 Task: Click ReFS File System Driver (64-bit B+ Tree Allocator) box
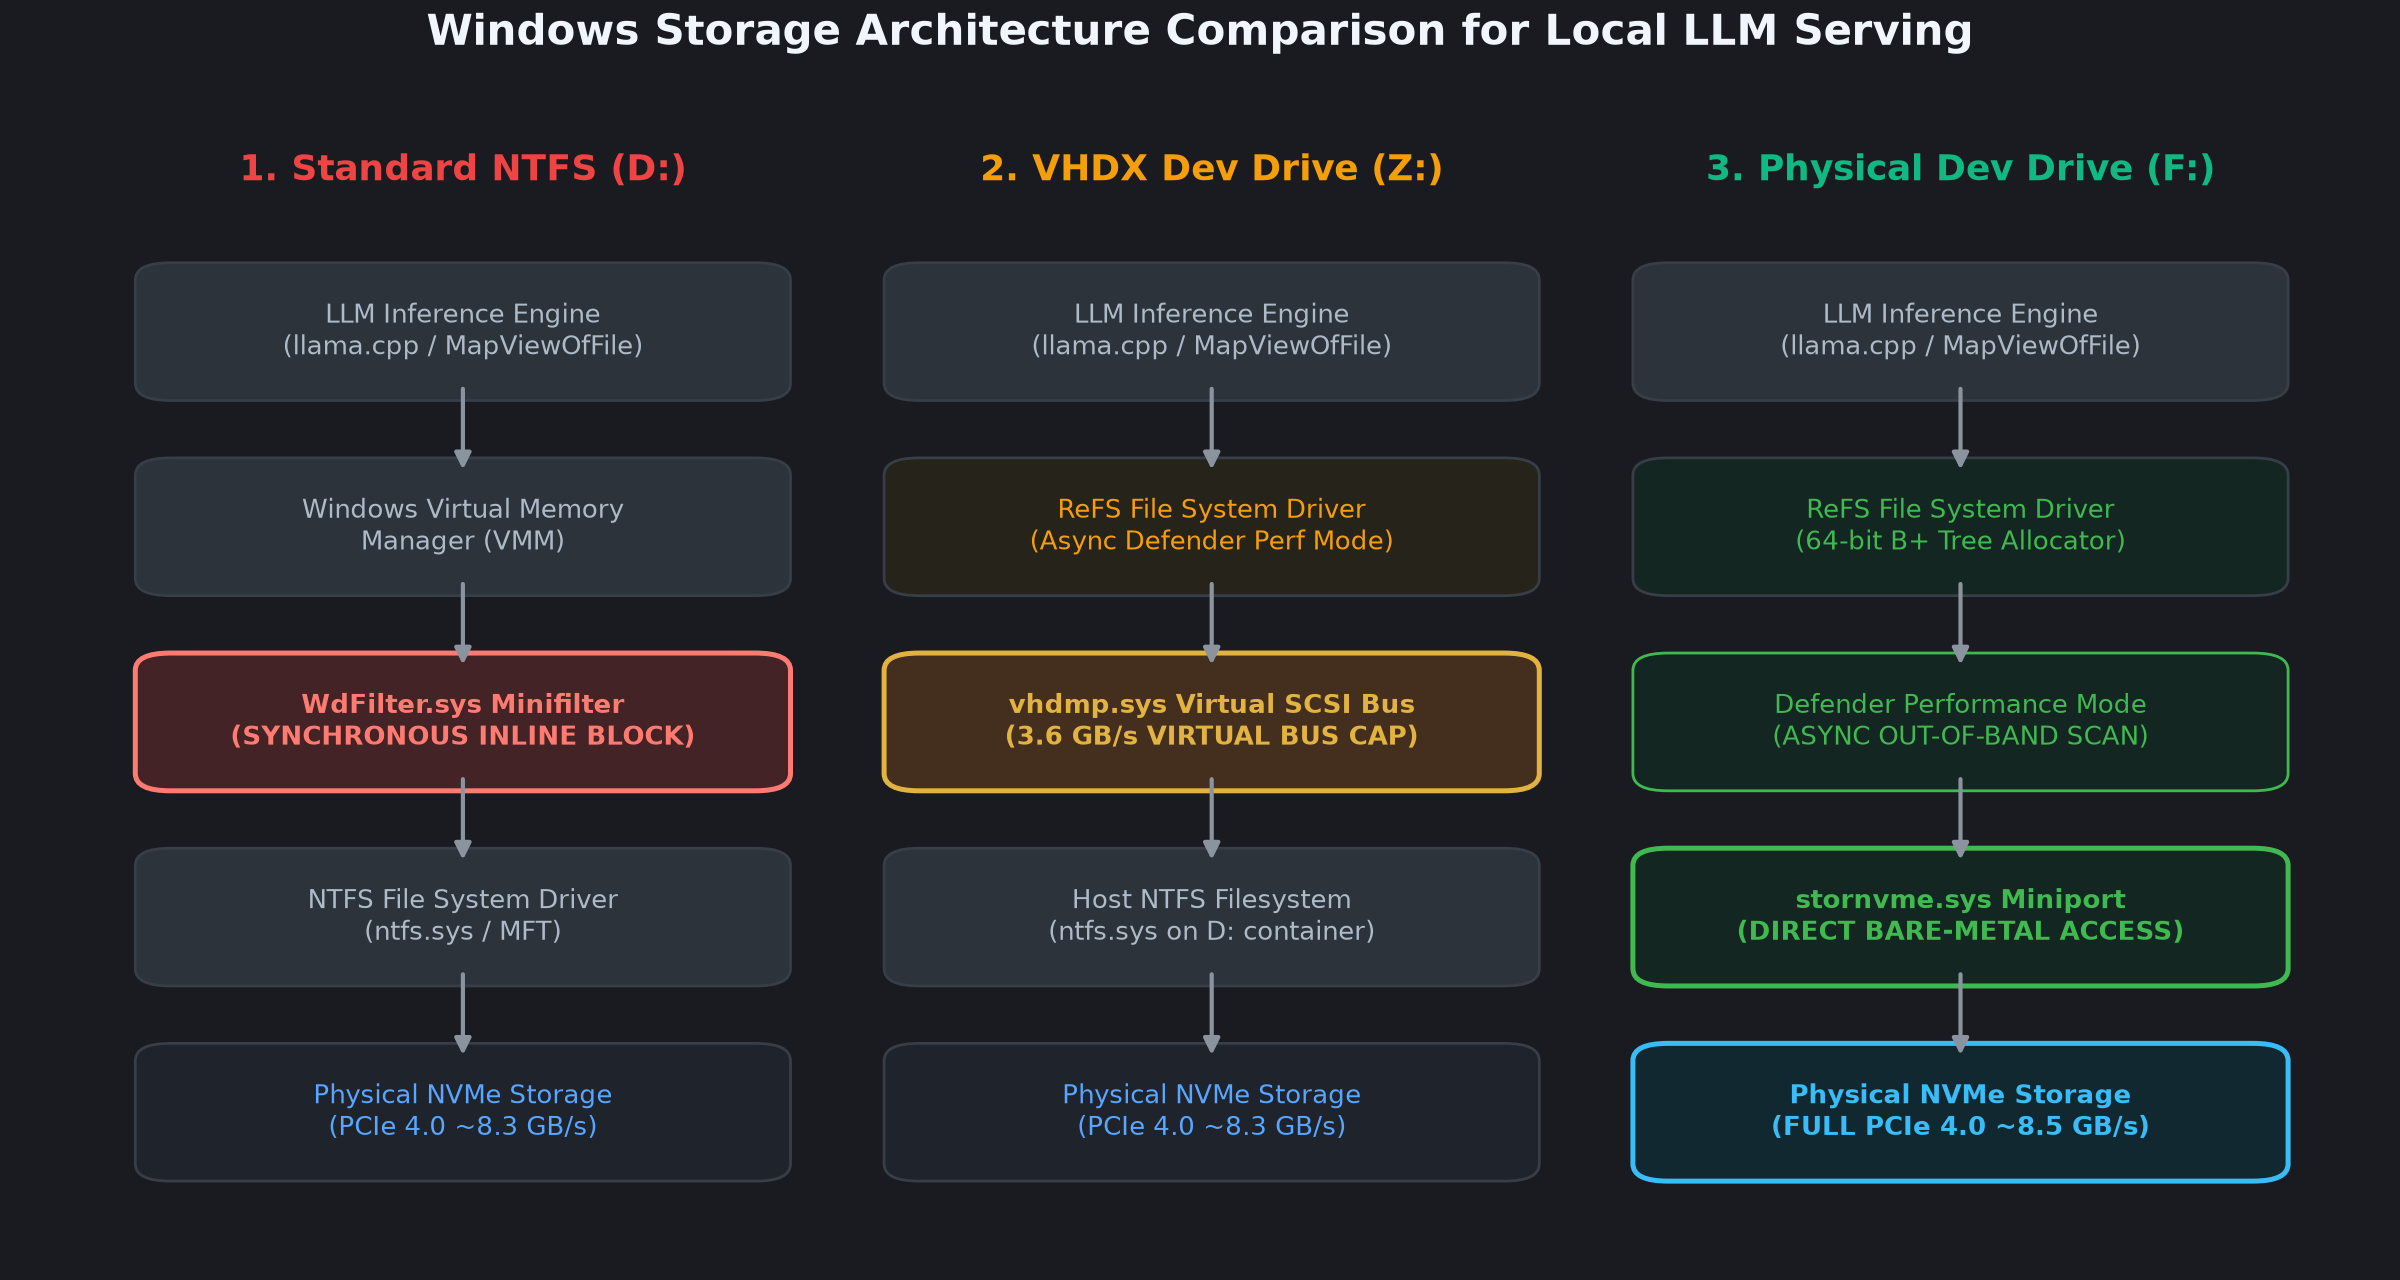[x=1960, y=527]
